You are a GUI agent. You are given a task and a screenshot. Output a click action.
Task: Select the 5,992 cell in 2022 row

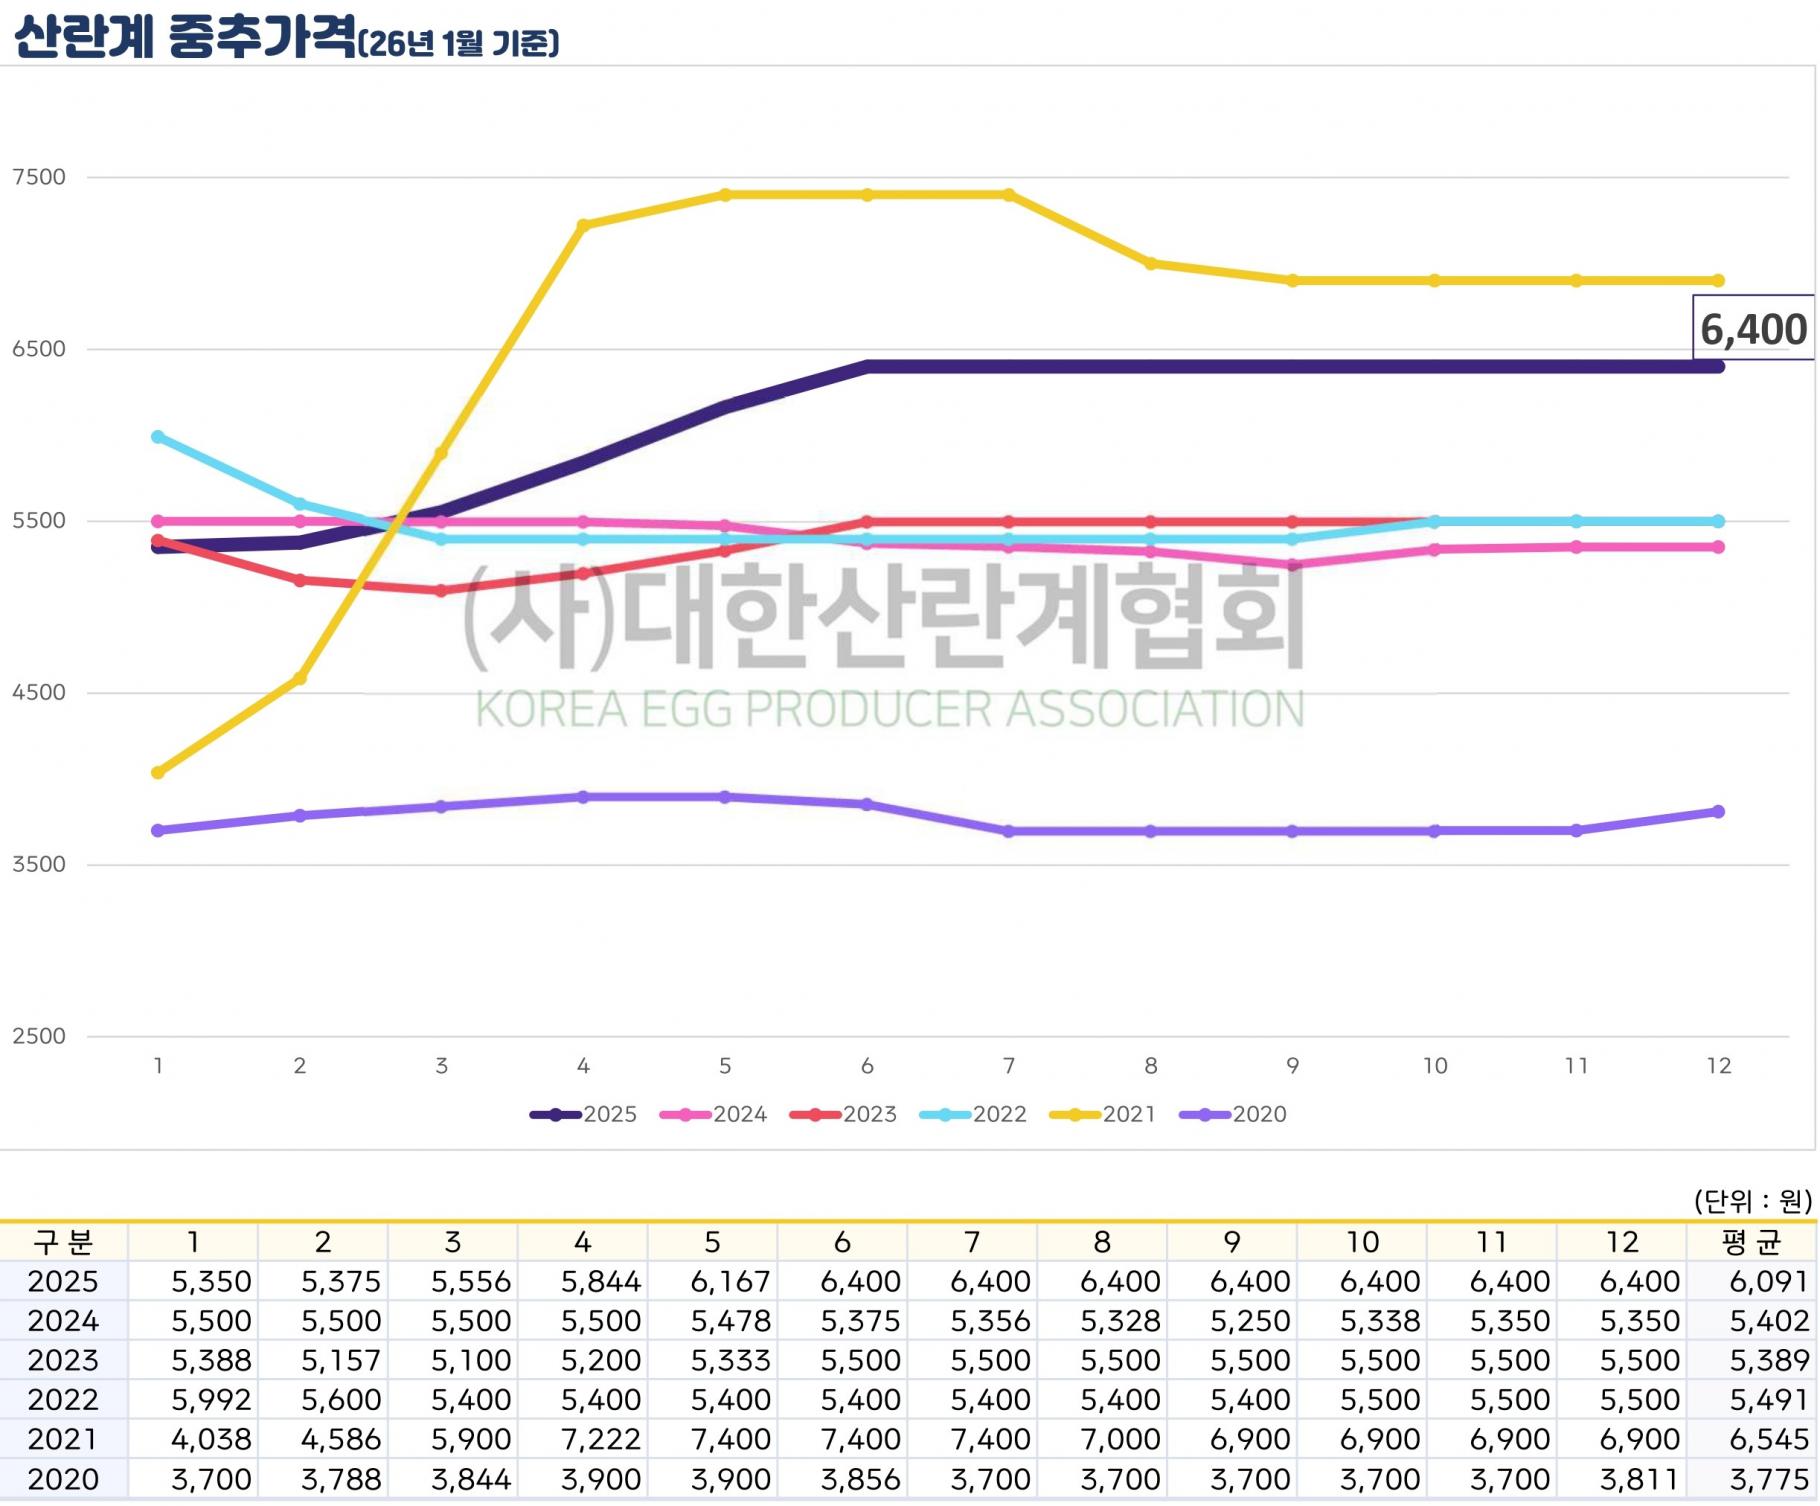pos(211,1400)
